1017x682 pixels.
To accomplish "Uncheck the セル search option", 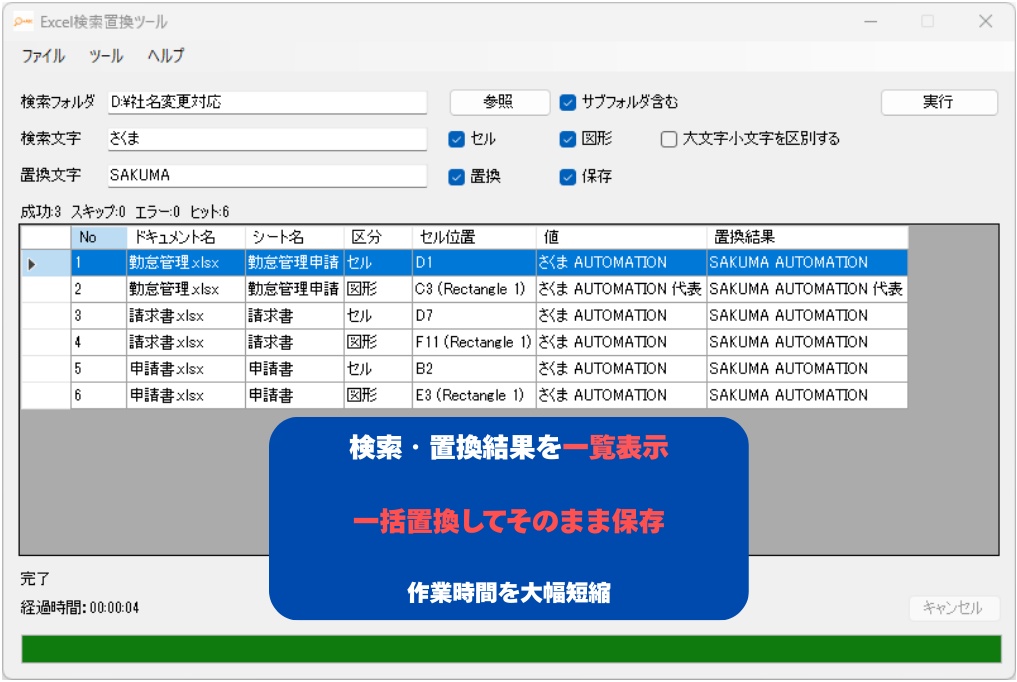I will pyautogui.click(x=455, y=139).
